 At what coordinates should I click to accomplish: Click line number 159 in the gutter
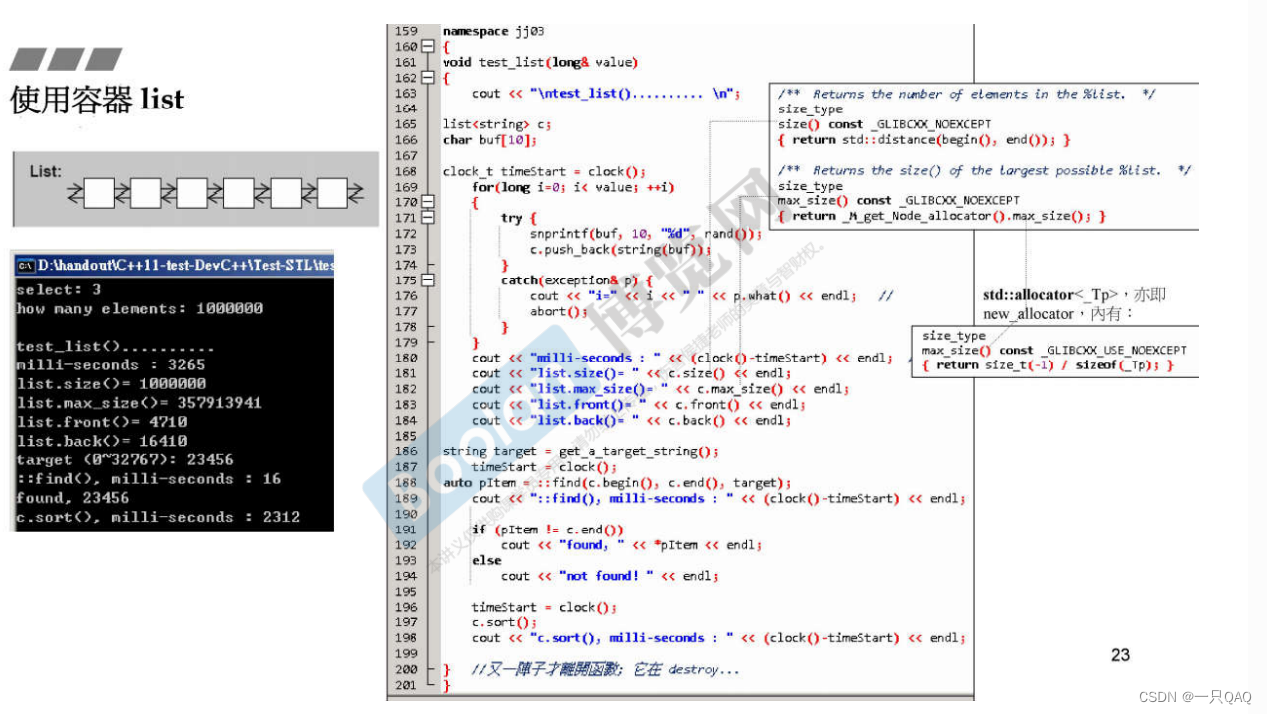406,32
